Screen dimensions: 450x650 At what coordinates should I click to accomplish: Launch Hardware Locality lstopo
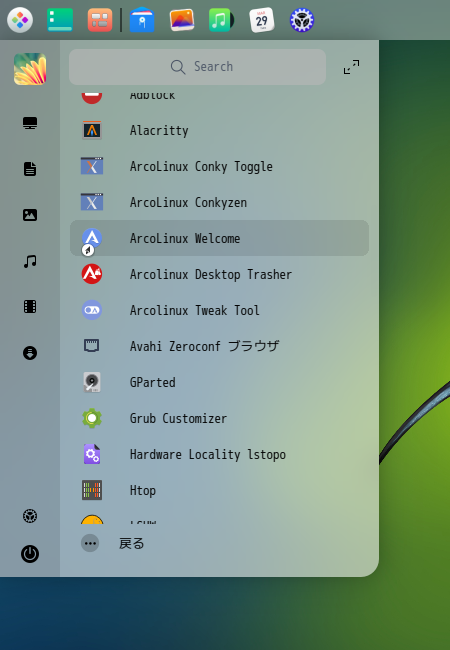(219, 454)
